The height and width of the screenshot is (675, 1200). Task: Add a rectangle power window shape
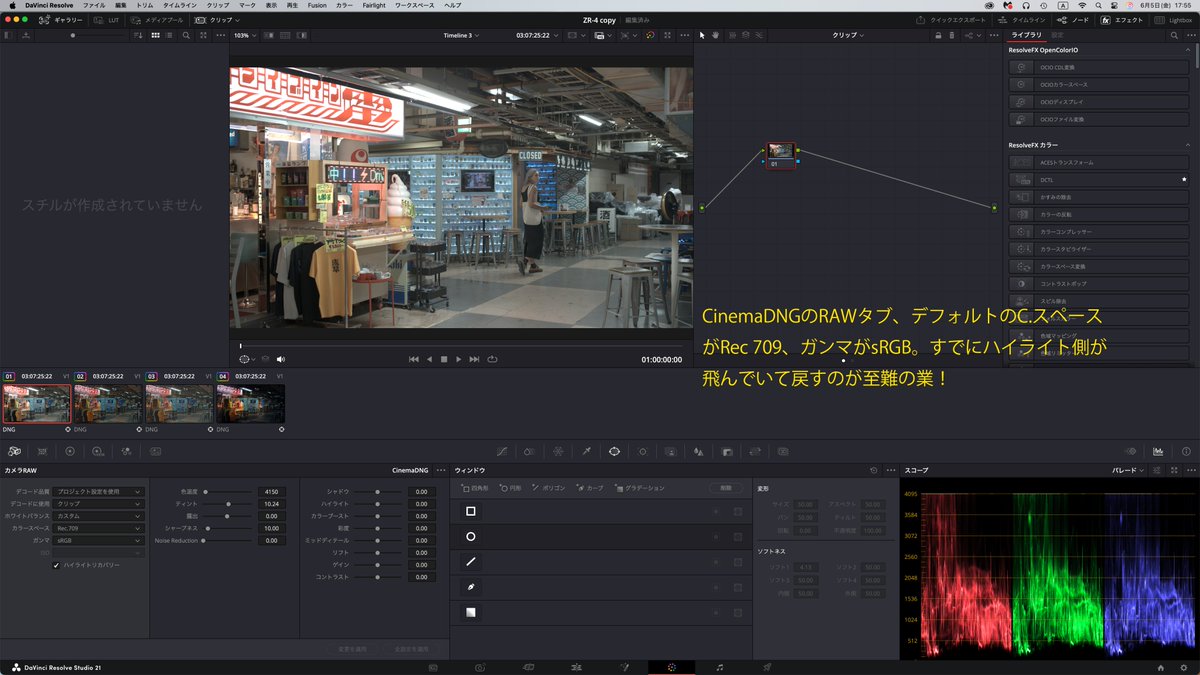coord(471,511)
